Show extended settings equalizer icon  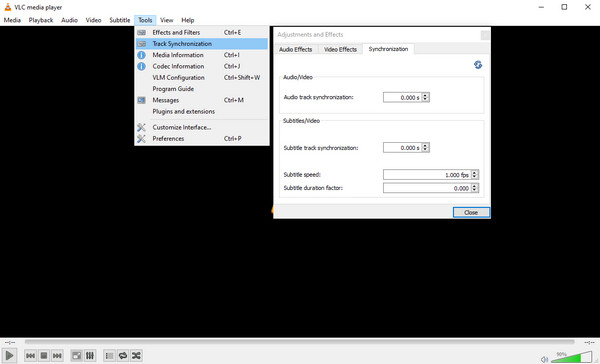pos(90,356)
